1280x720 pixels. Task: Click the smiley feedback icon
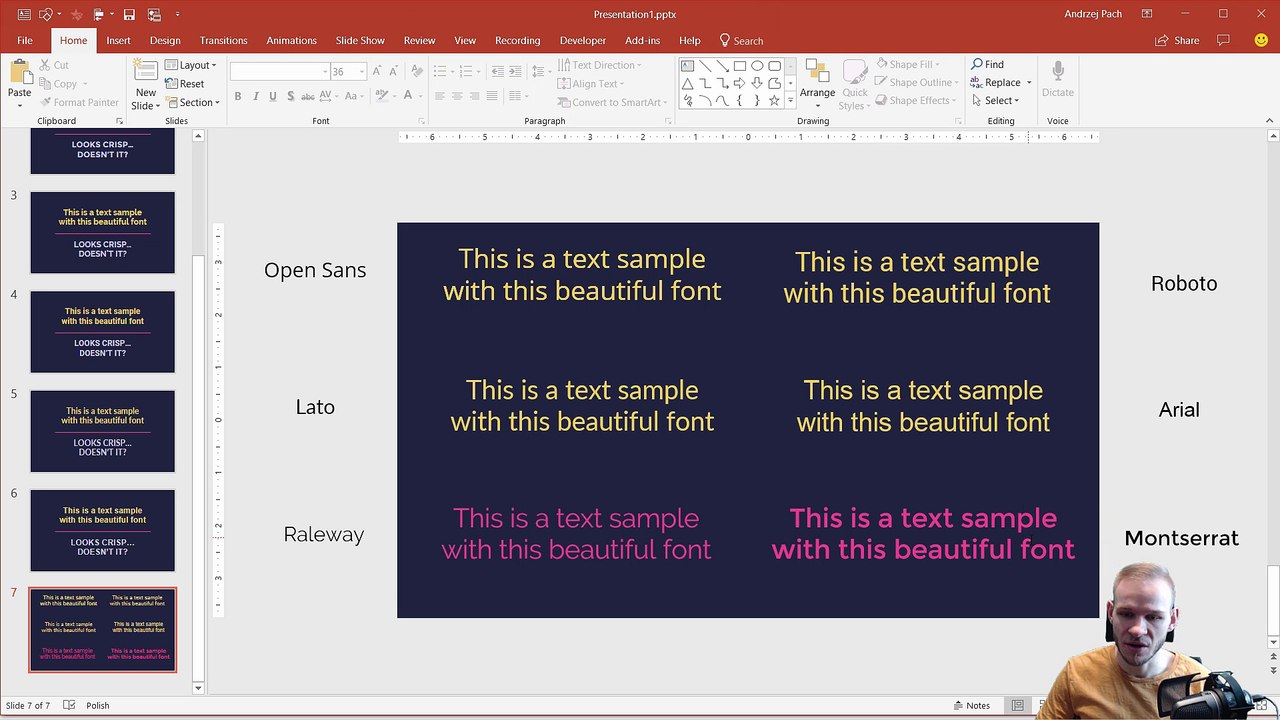[1261, 40]
